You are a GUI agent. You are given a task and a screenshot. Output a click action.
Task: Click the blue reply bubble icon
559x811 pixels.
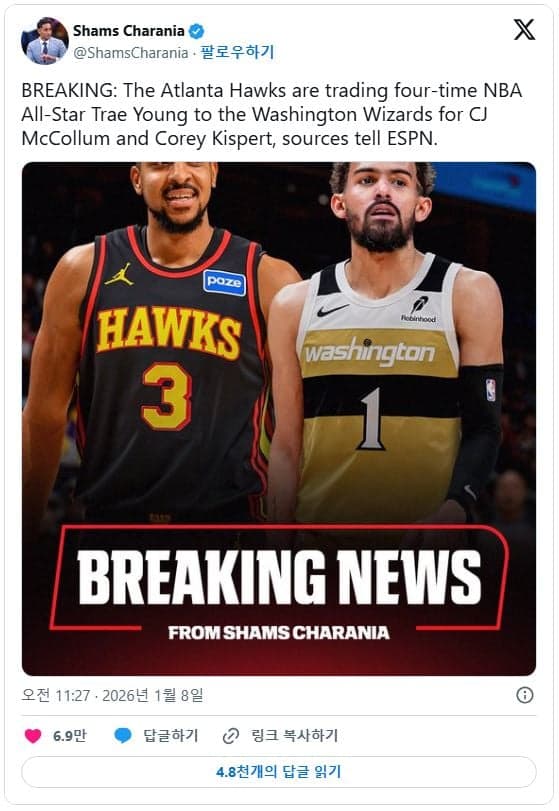[123, 735]
